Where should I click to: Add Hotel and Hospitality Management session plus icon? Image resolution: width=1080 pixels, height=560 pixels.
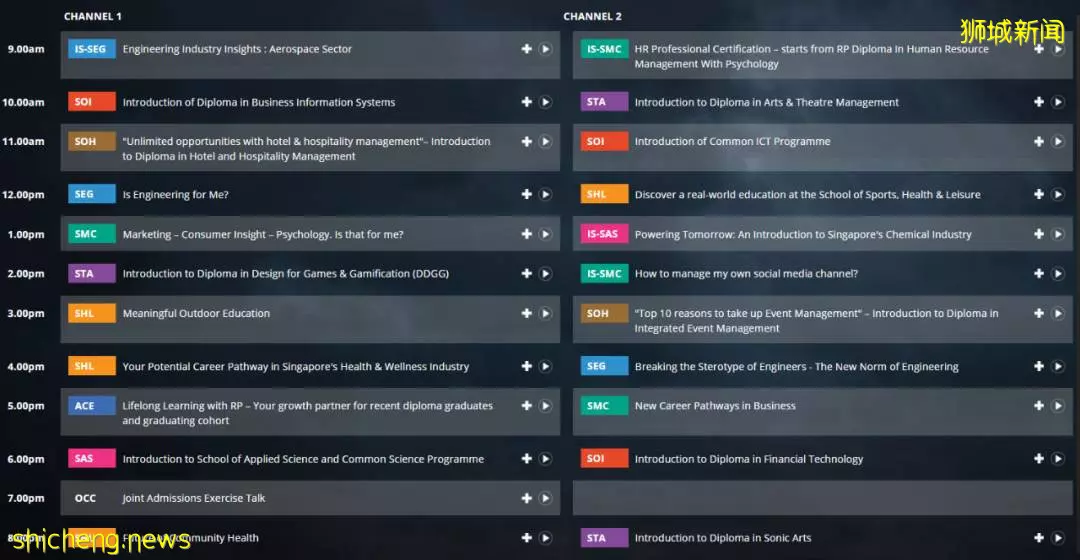(x=526, y=141)
